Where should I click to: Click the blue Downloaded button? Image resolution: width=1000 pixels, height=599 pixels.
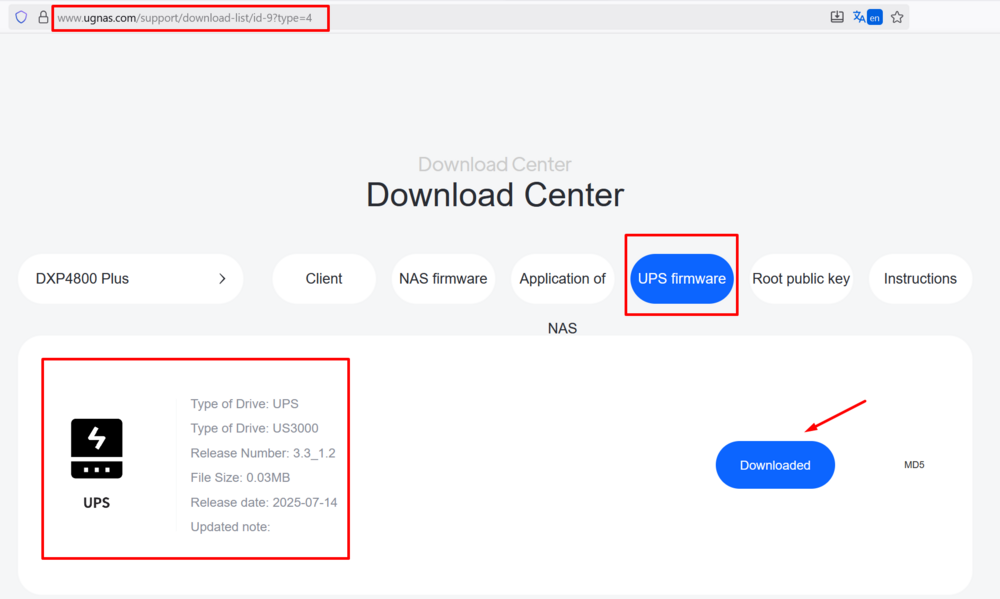pyautogui.click(x=775, y=465)
